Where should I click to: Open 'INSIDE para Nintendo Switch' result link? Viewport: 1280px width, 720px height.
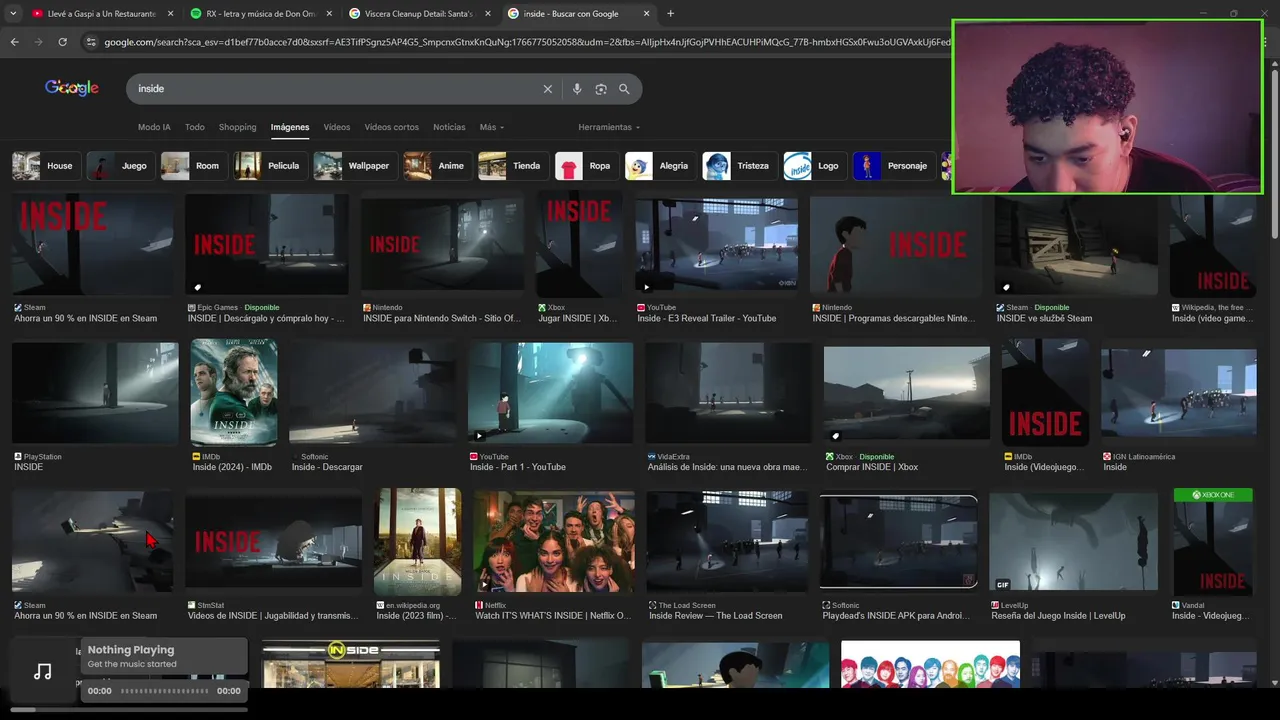point(442,319)
